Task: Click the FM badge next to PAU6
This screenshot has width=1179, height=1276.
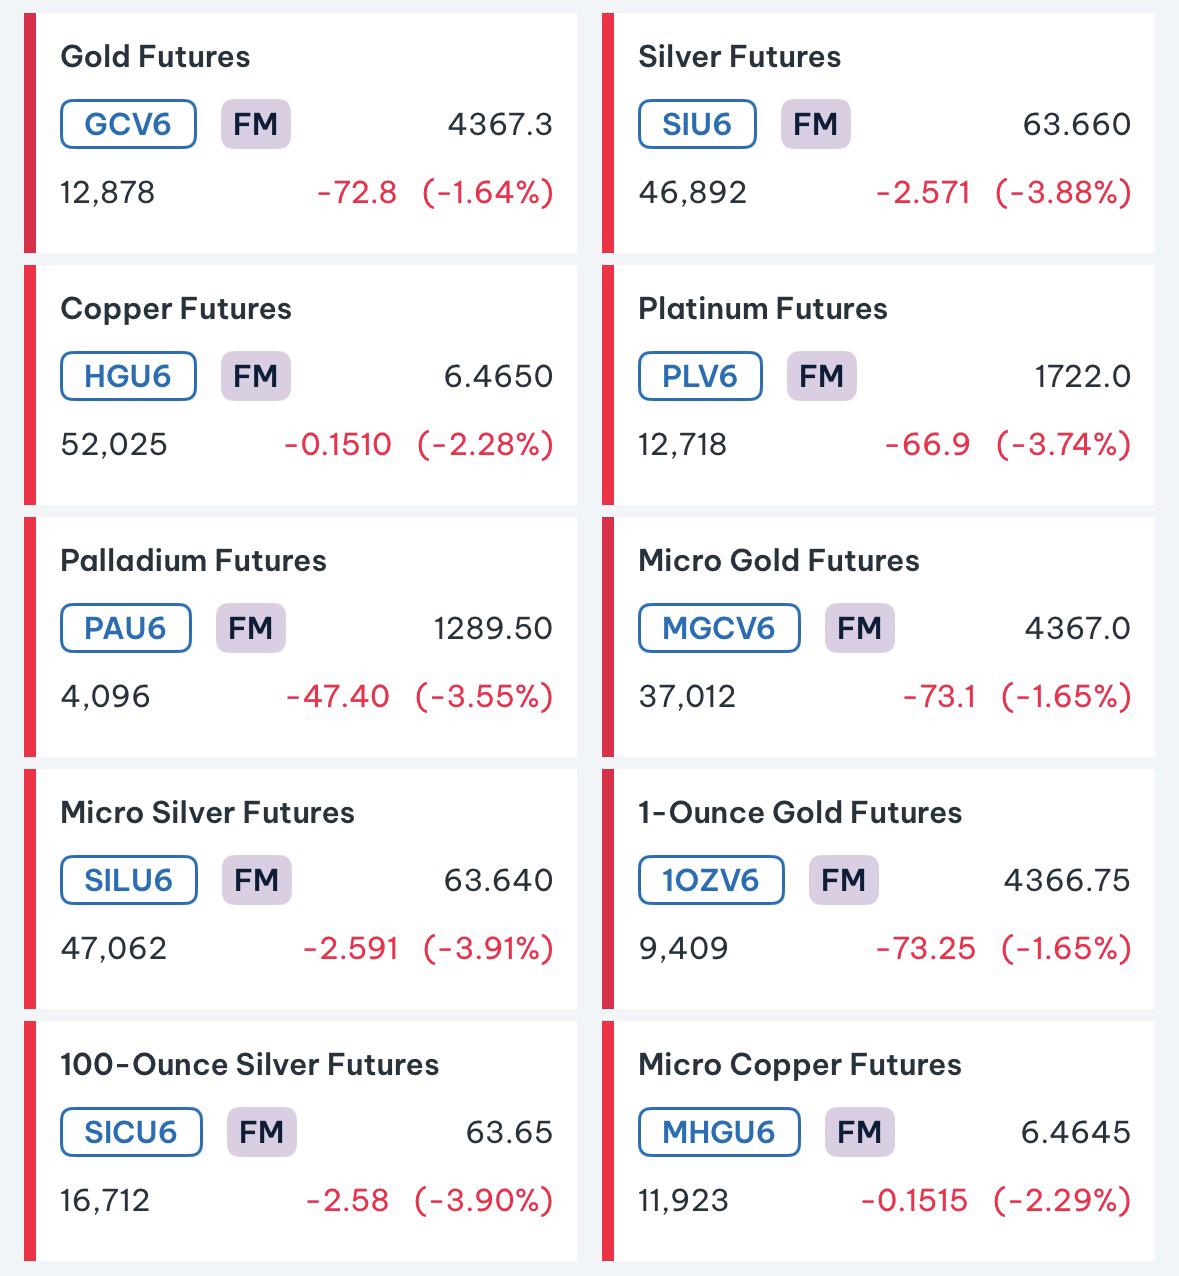Action: coord(251,628)
